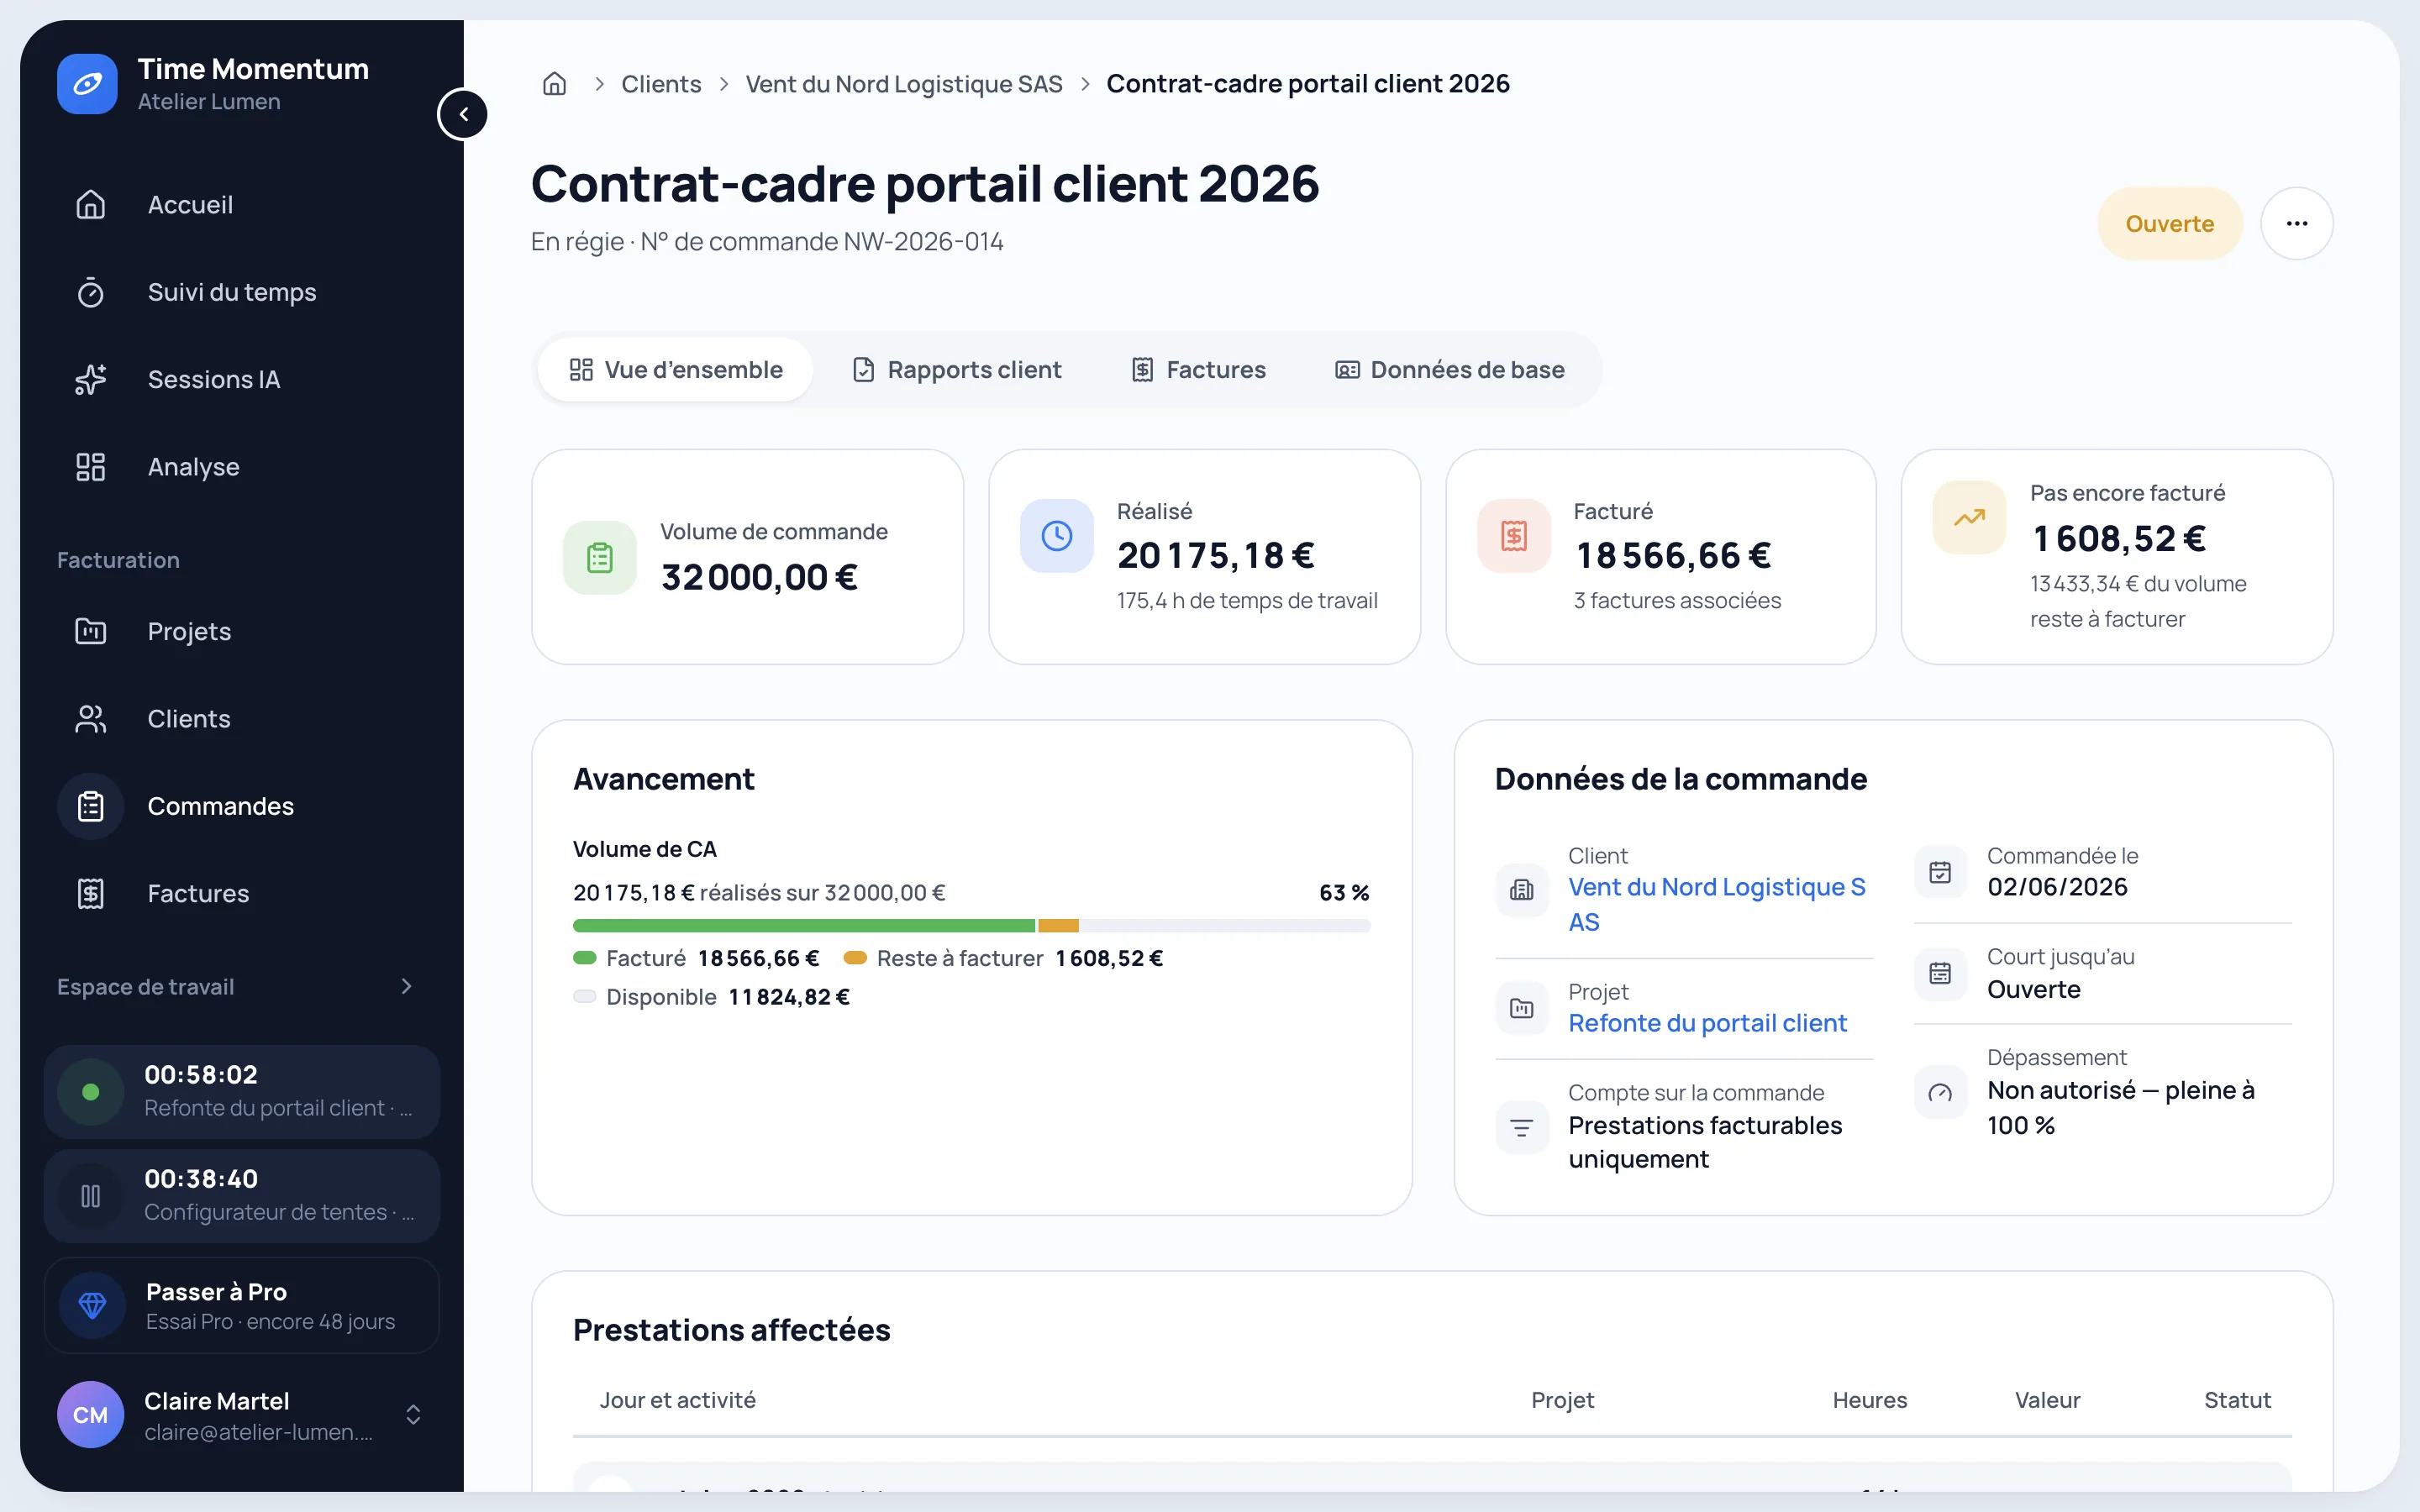
Task: Click the home icon in the breadcrumb
Action: tap(554, 84)
